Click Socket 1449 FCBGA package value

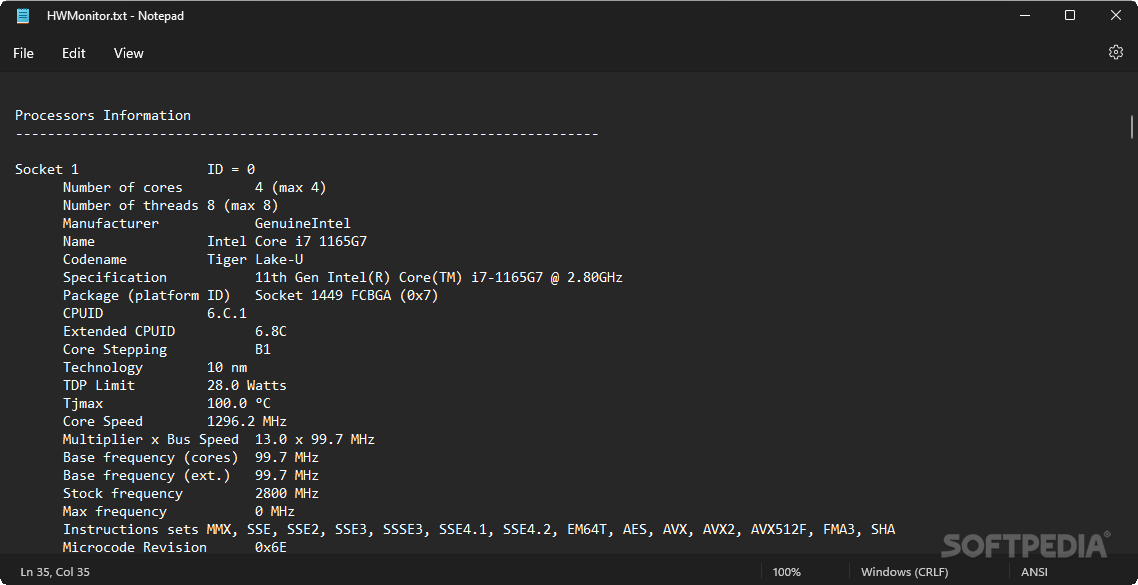coord(347,295)
